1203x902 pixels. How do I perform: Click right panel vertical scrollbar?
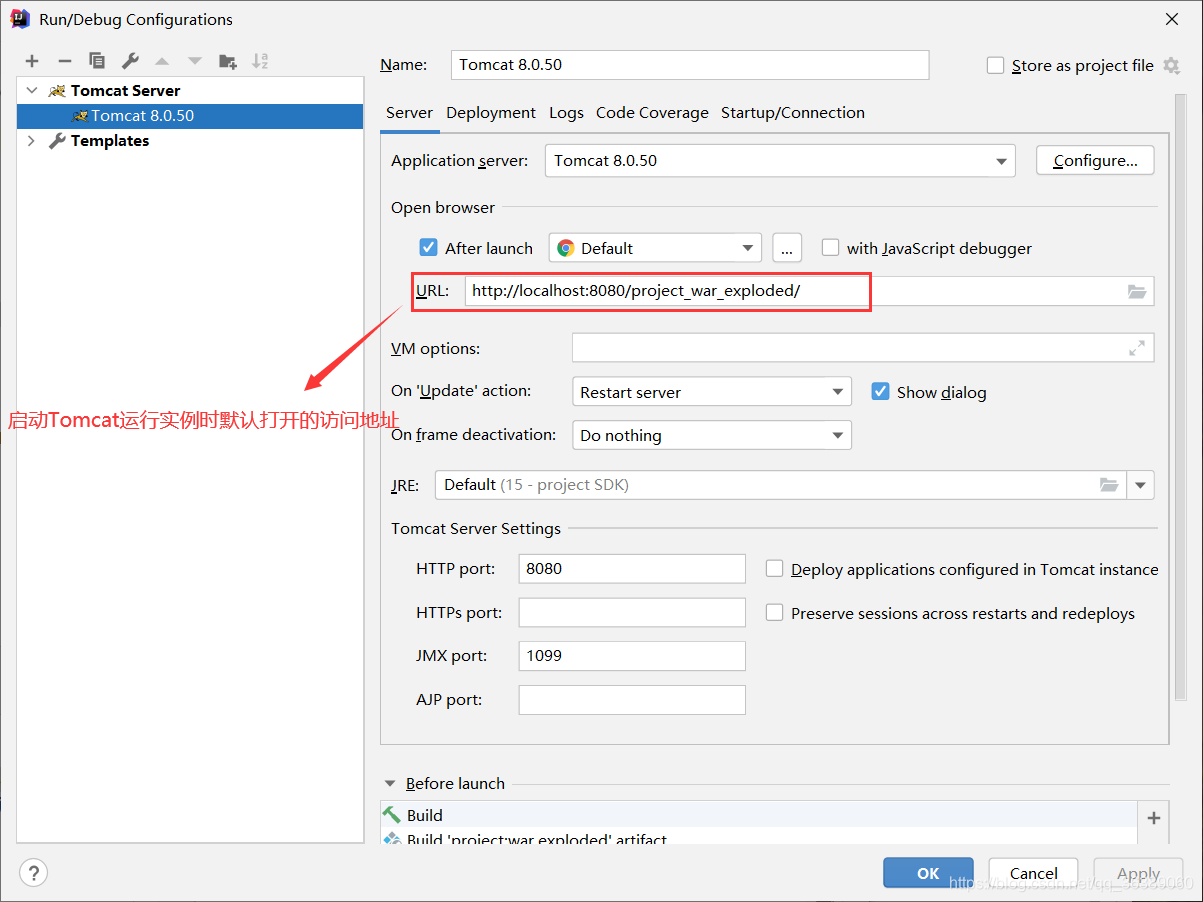[x=1181, y=398]
